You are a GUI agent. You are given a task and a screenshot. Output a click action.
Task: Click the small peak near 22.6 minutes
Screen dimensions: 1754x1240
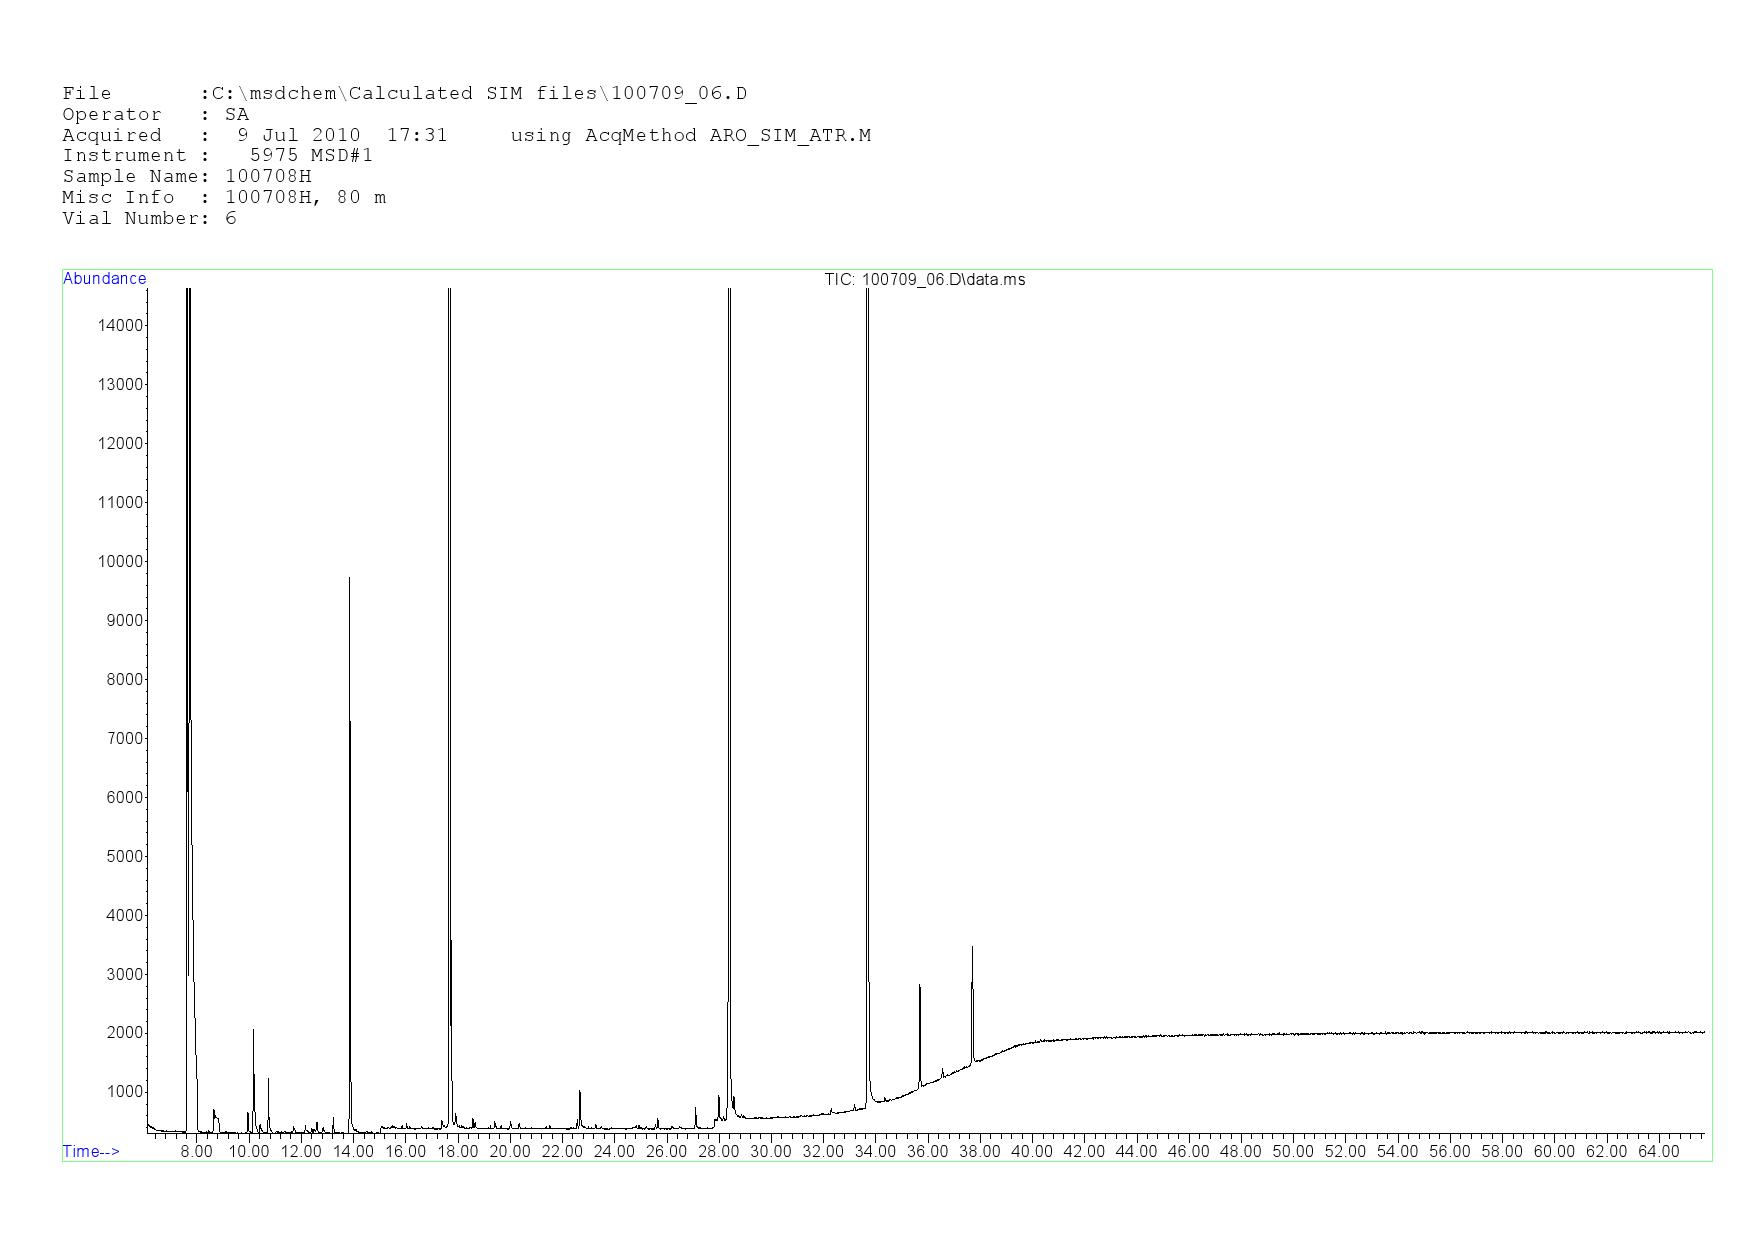coord(579,1092)
